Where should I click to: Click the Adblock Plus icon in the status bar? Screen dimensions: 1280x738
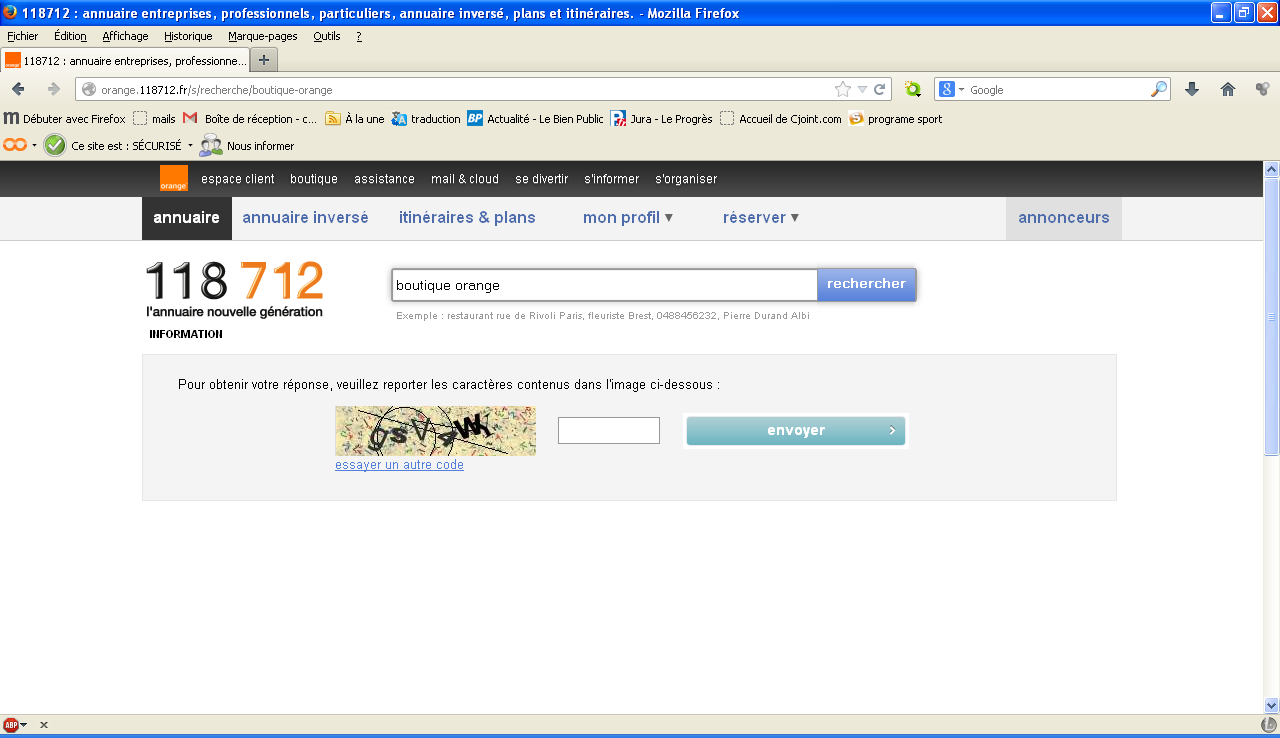coord(11,725)
